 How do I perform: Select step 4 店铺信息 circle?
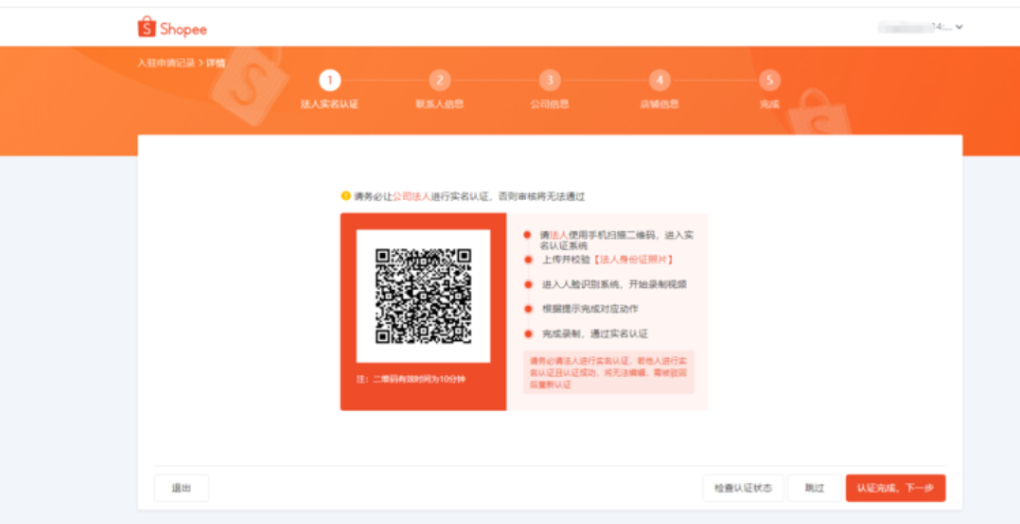(660, 81)
